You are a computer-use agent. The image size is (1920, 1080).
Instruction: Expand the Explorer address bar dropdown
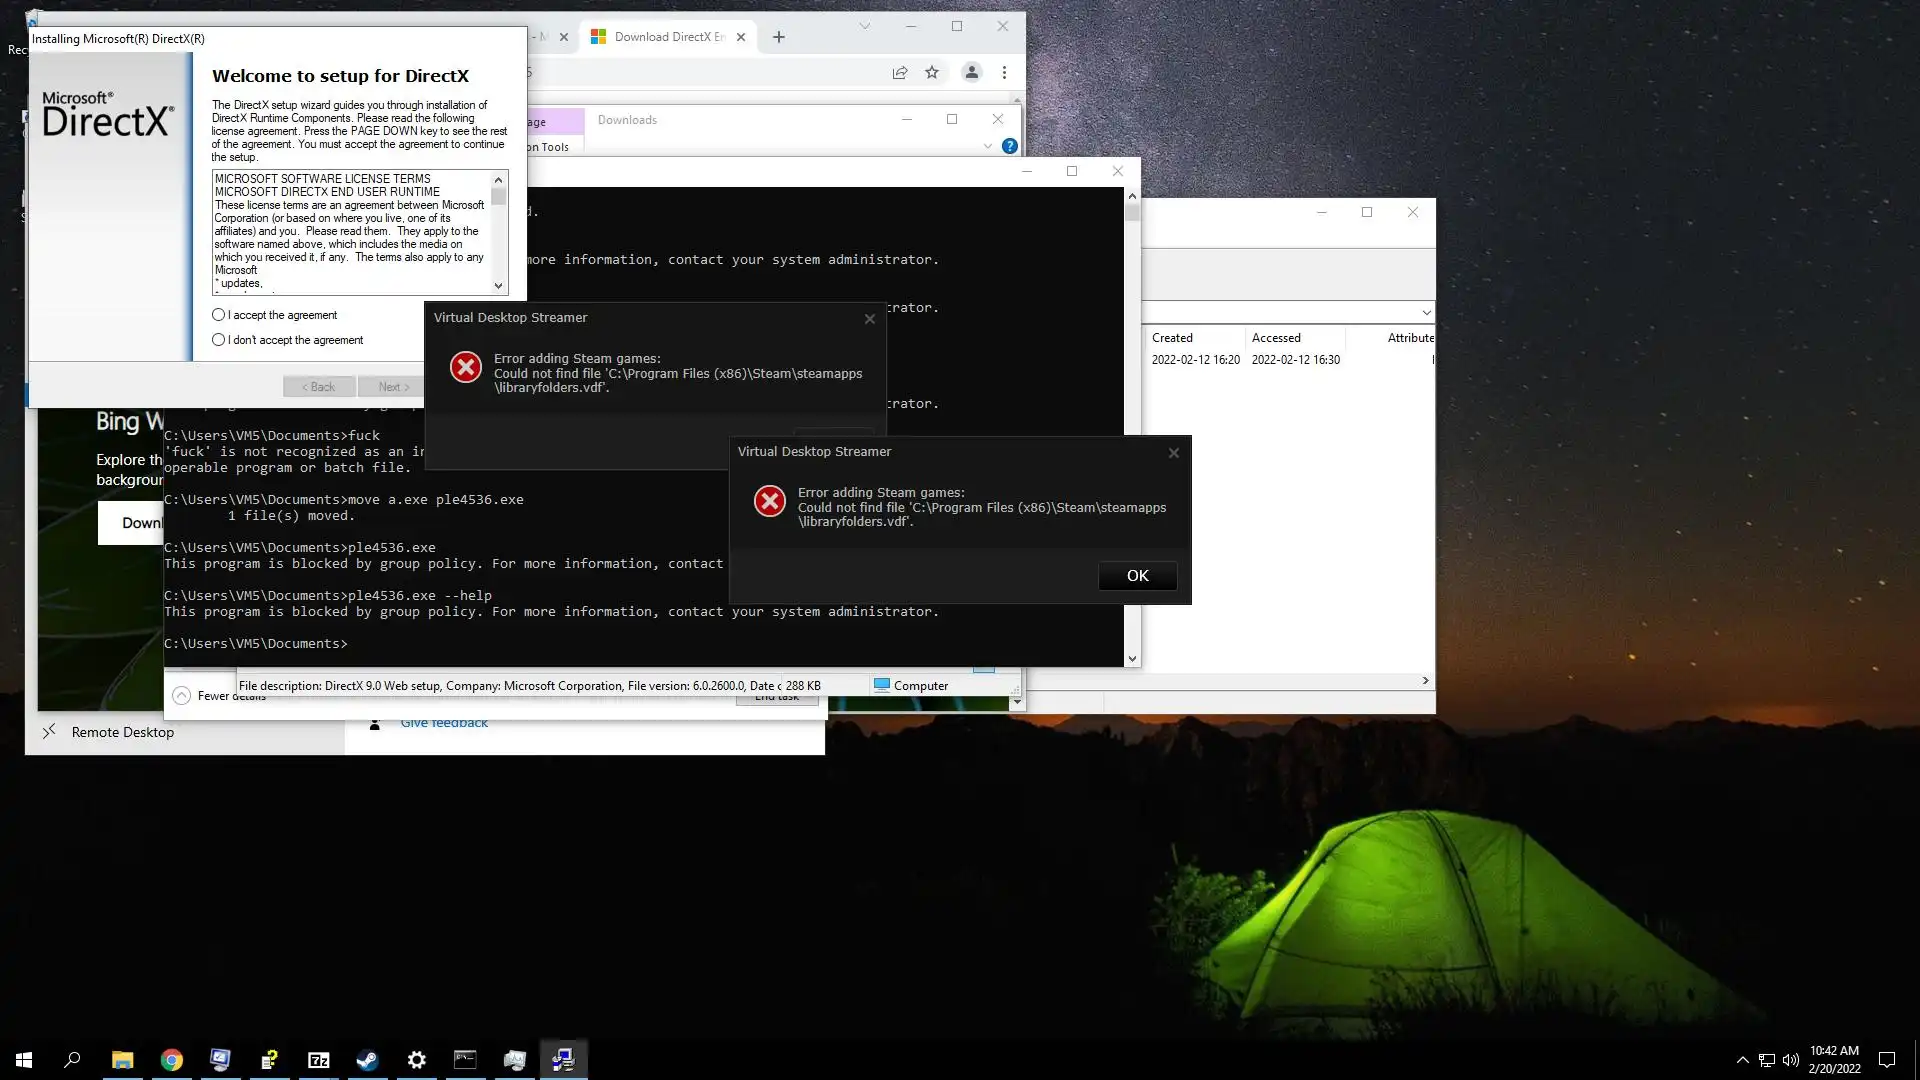tap(1426, 313)
